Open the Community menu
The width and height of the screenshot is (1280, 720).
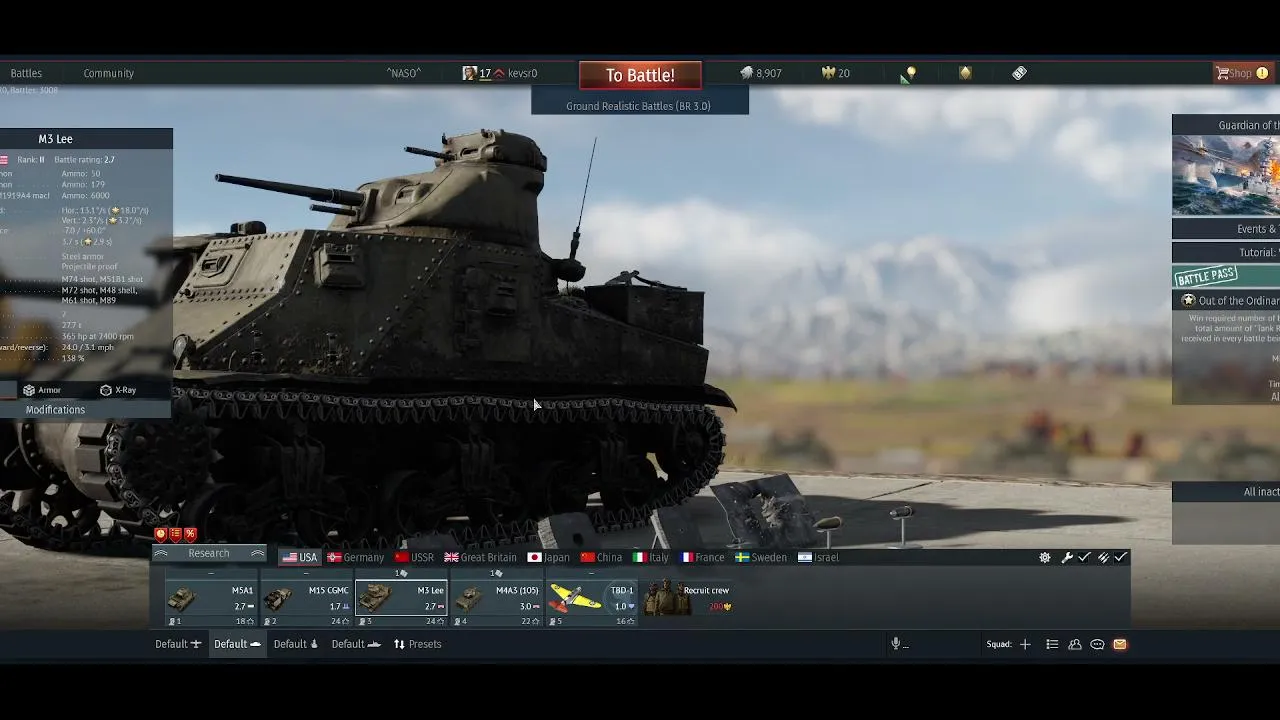[109, 73]
